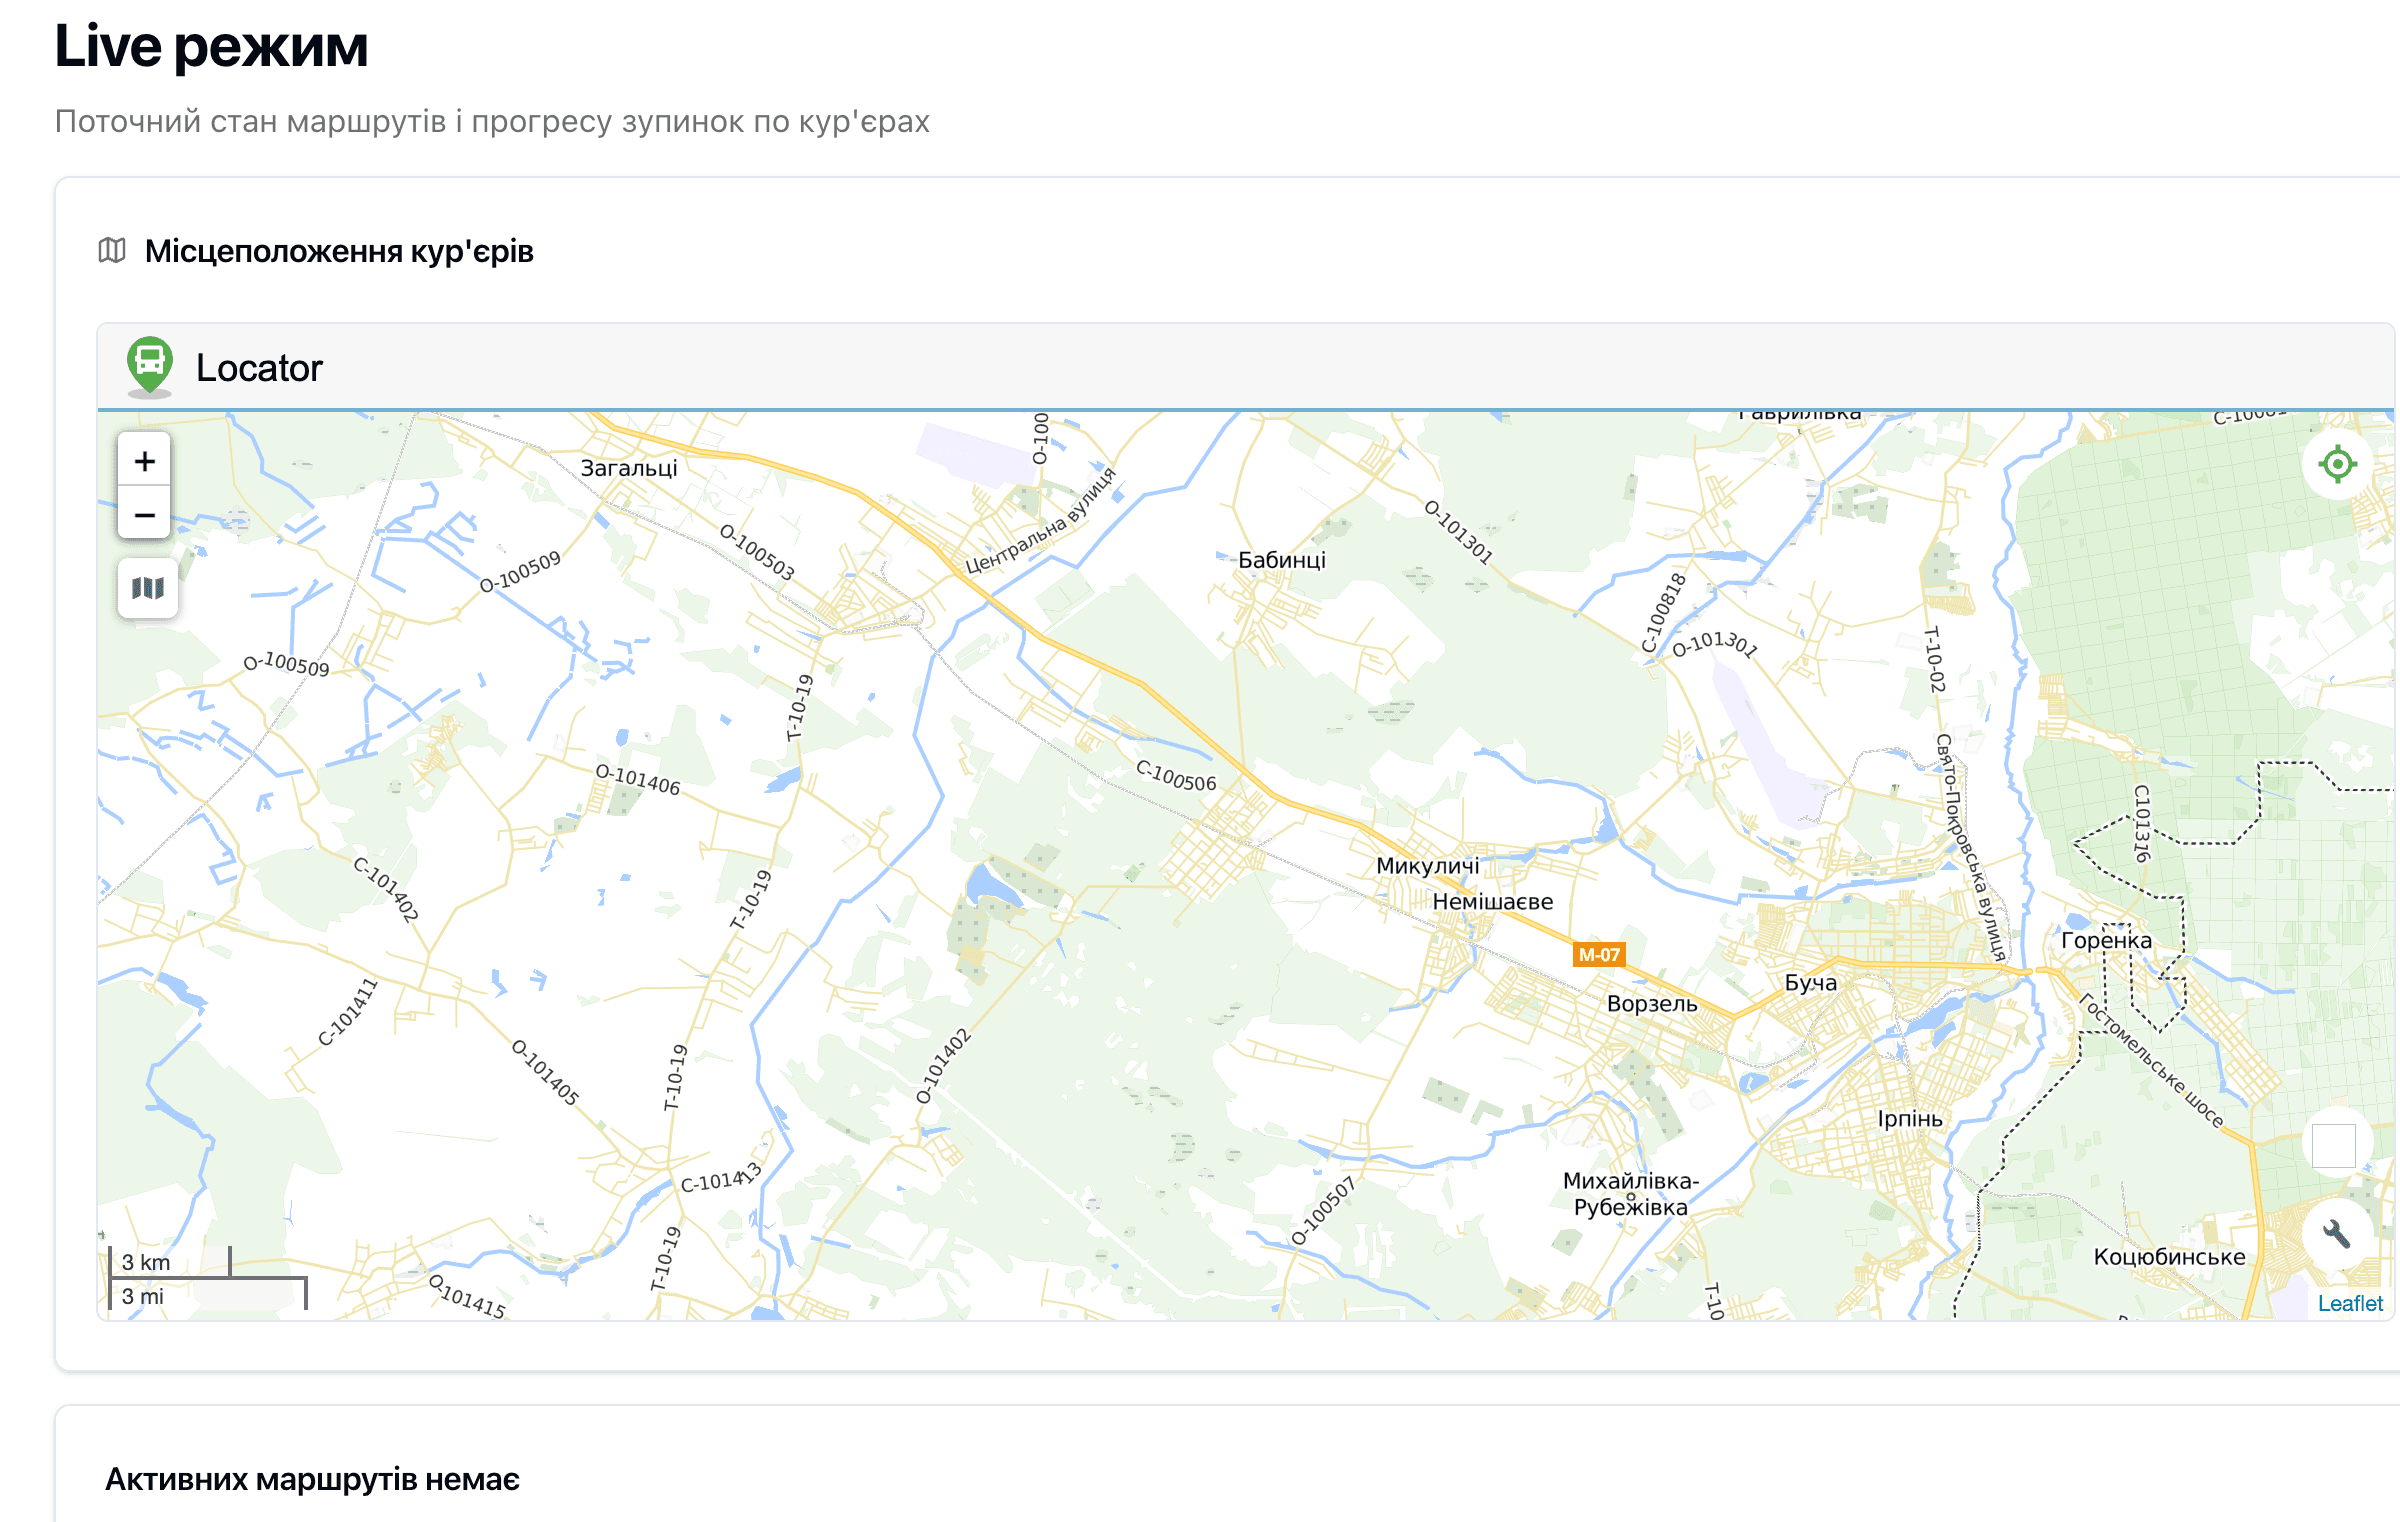Image resolution: width=2400 pixels, height=1522 pixels.
Task: Expand the Місцеположення кур'єрів panel
Action: pos(339,250)
